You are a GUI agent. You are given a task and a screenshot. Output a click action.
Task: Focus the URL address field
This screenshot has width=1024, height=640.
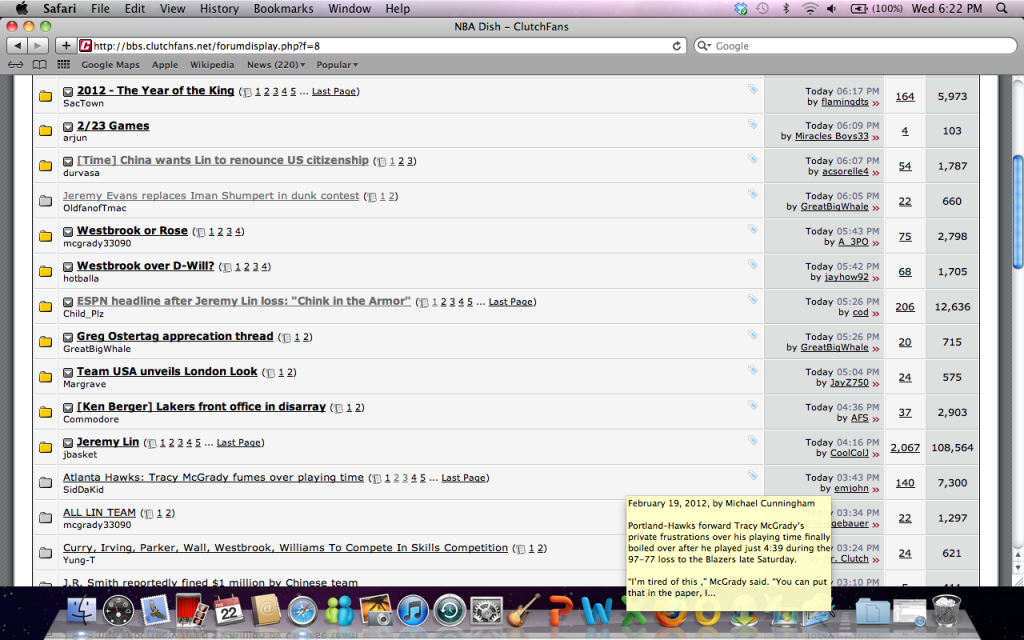[379, 46]
